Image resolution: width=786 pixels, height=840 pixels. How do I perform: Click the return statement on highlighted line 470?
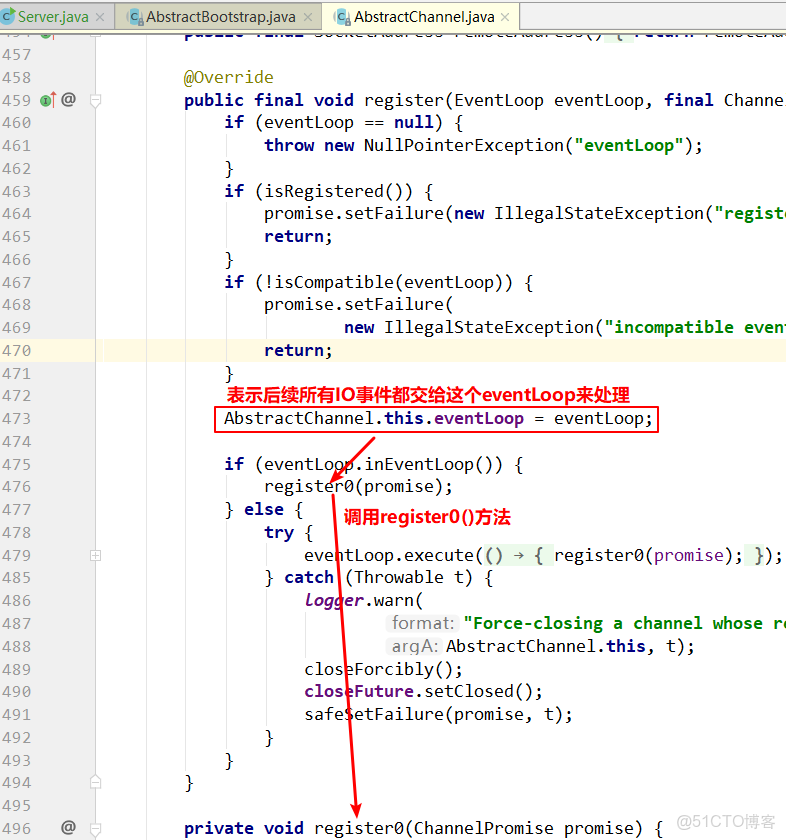(x=298, y=351)
